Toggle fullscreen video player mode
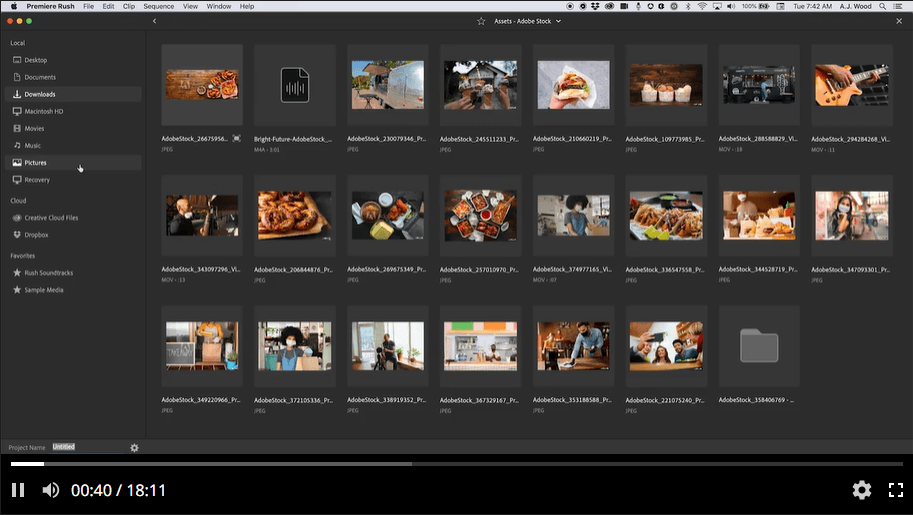913x515 pixels. pyautogui.click(x=895, y=490)
